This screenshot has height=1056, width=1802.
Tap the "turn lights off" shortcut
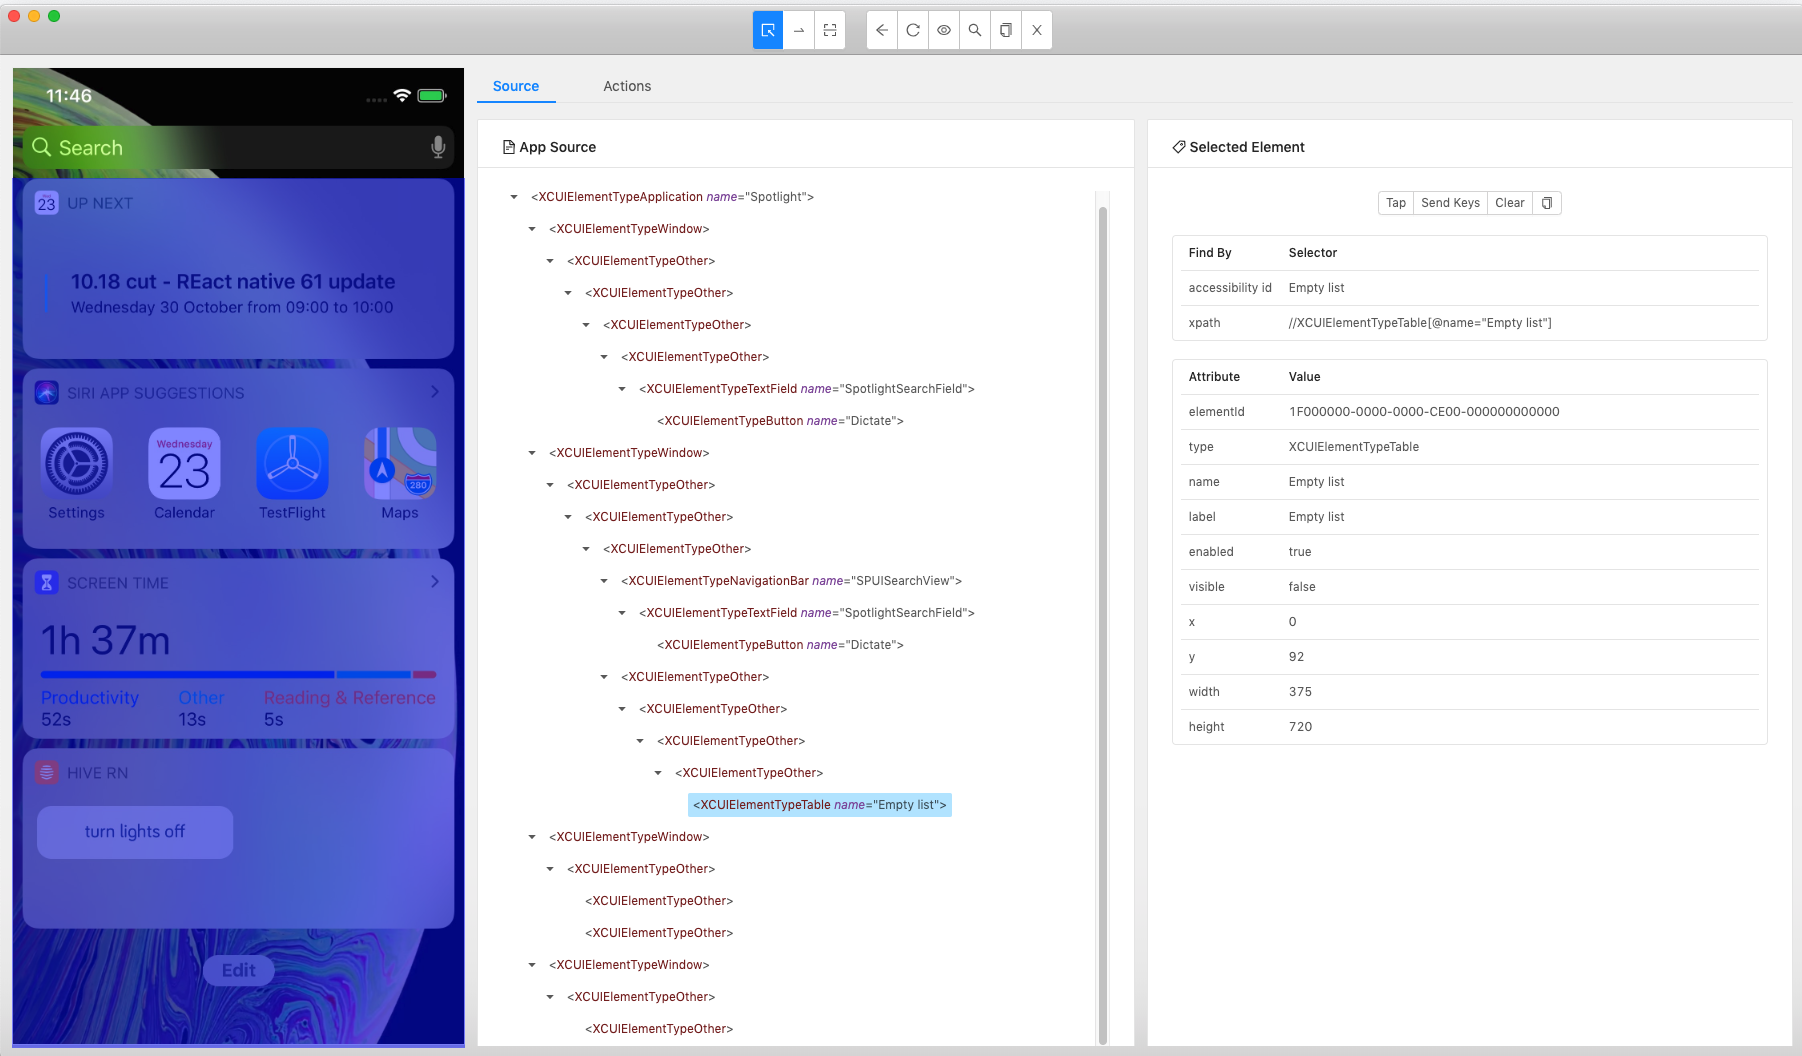click(135, 832)
